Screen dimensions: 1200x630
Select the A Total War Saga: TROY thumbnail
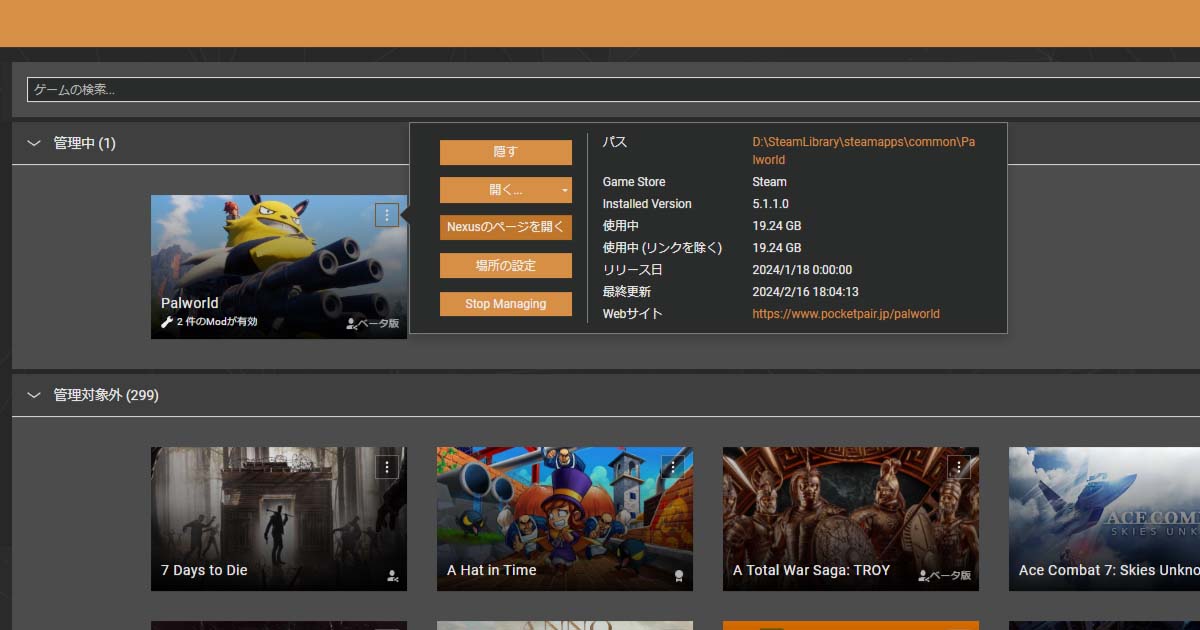click(x=851, y=519)
